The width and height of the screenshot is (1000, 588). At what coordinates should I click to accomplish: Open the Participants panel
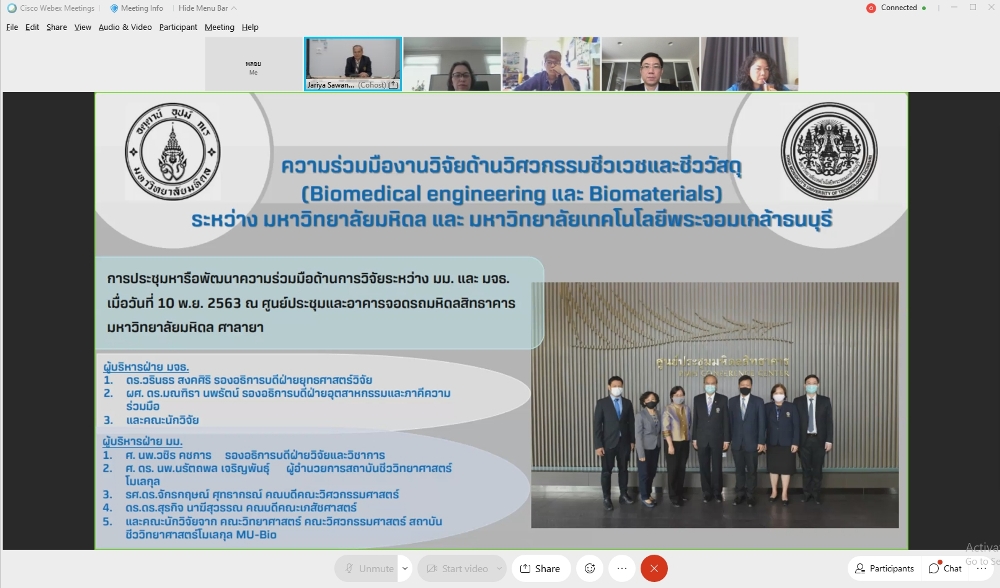[884, 568]
